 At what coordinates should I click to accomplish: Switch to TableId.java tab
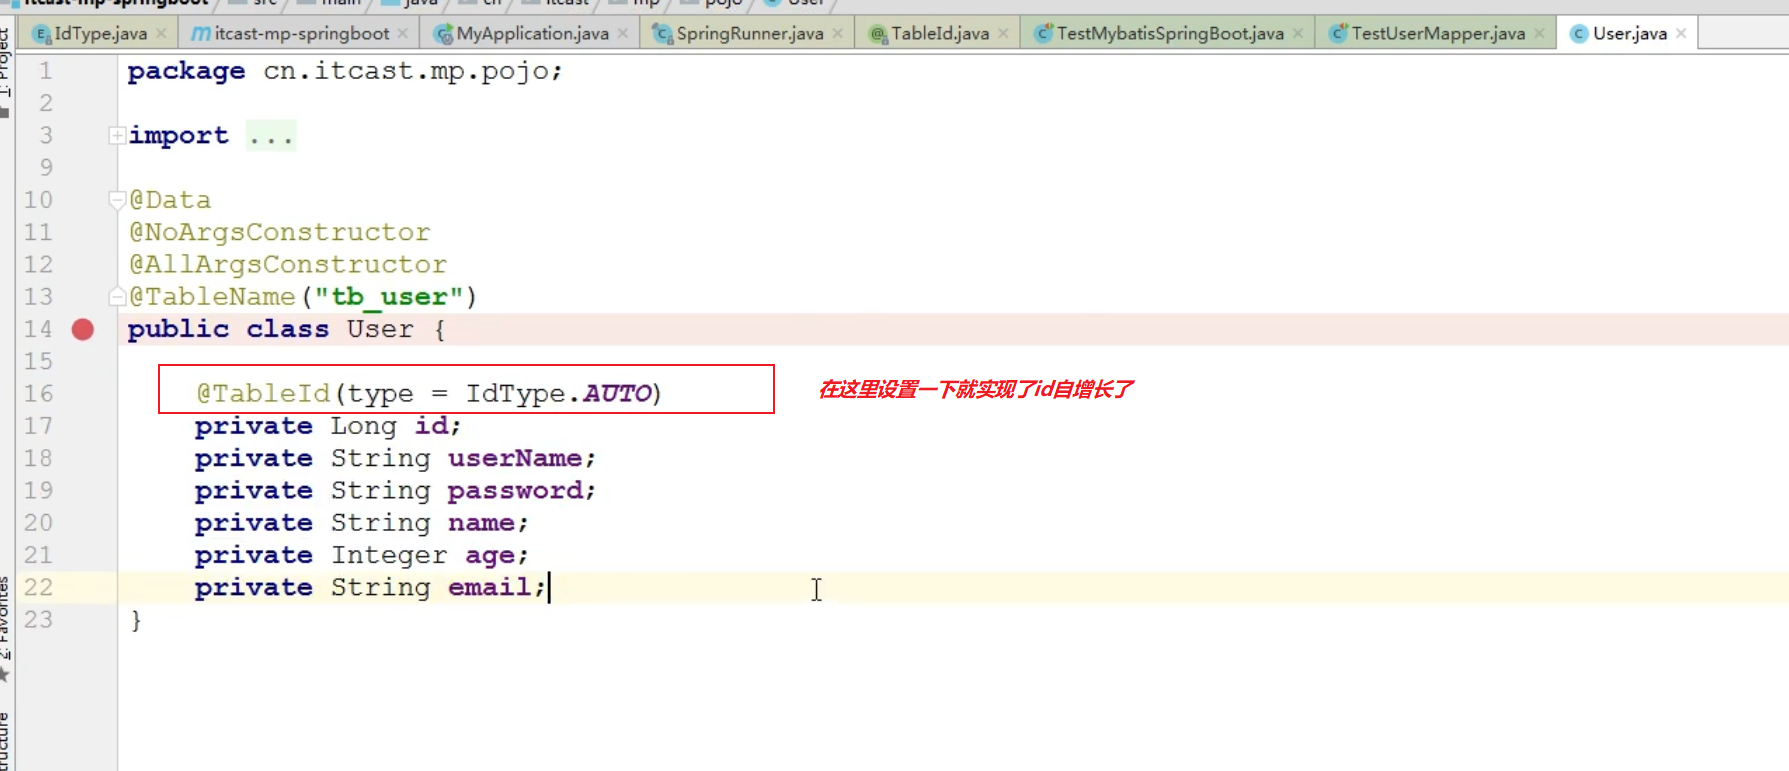click(x=939, y=34)
